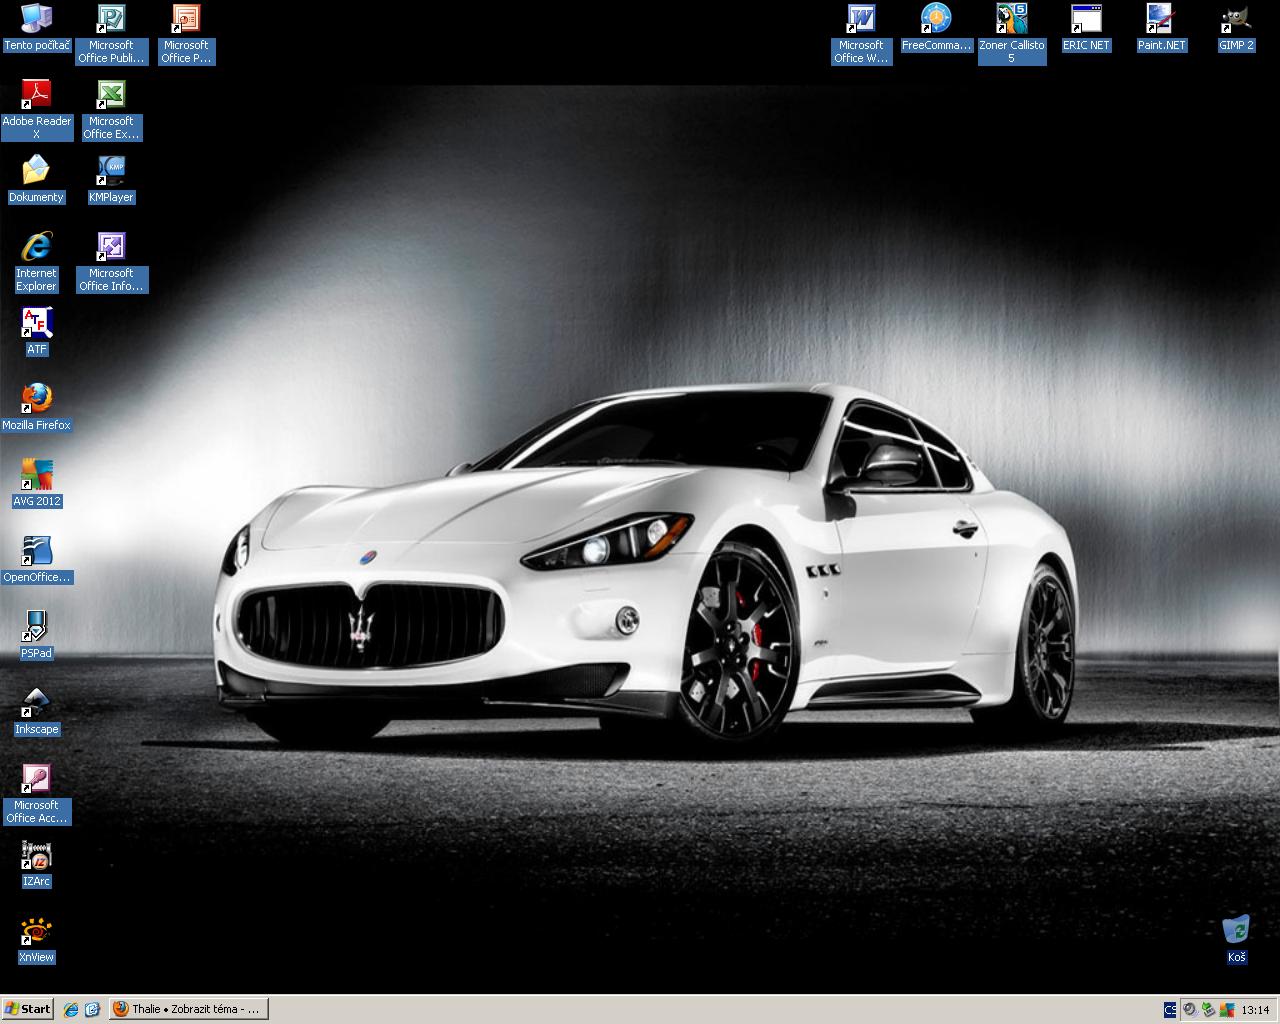Select the Inkscape desktop shortcut

(36, 703)
